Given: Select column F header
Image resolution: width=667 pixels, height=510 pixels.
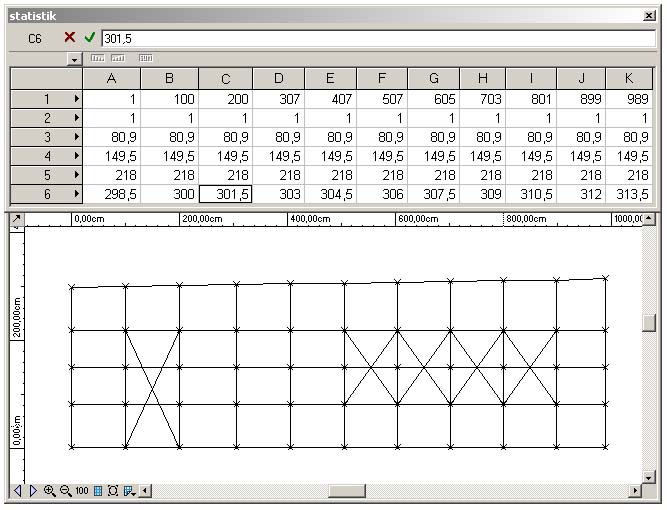Looking at the screenshot, I should pos(382,78).
